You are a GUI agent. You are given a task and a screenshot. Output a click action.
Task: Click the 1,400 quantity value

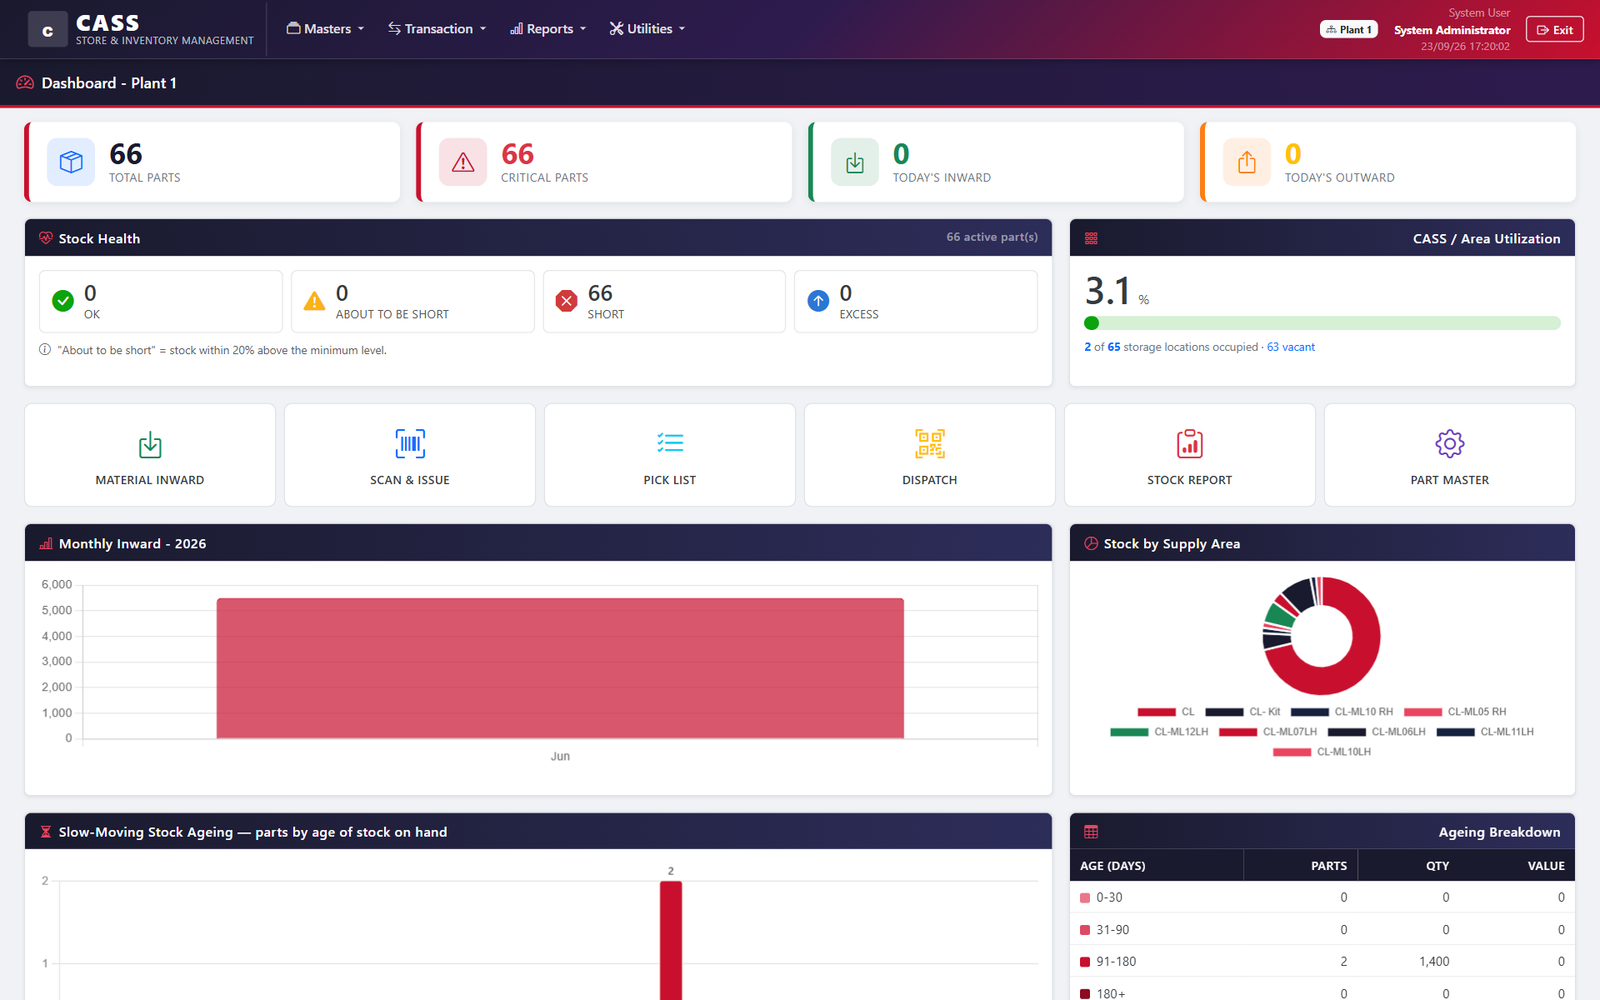coord(1434,962)
